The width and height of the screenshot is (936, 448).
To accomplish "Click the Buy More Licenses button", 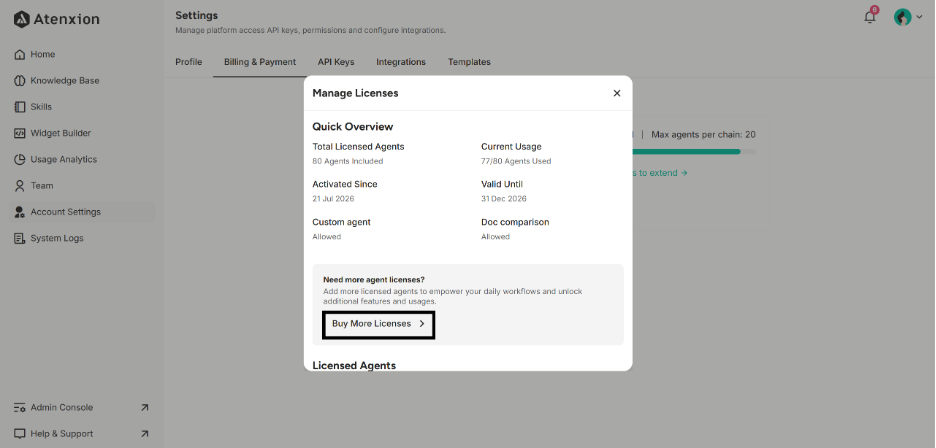I will [x=378, y=324].
